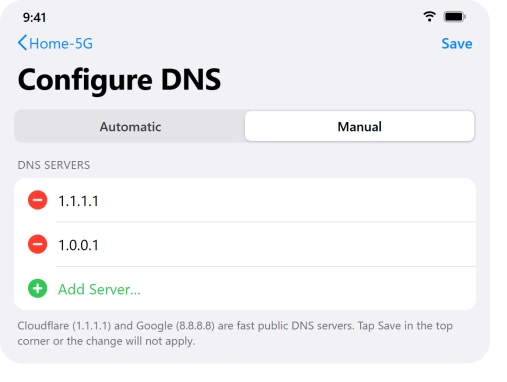Tap the Wi-Fi status icon

(429, 16)
